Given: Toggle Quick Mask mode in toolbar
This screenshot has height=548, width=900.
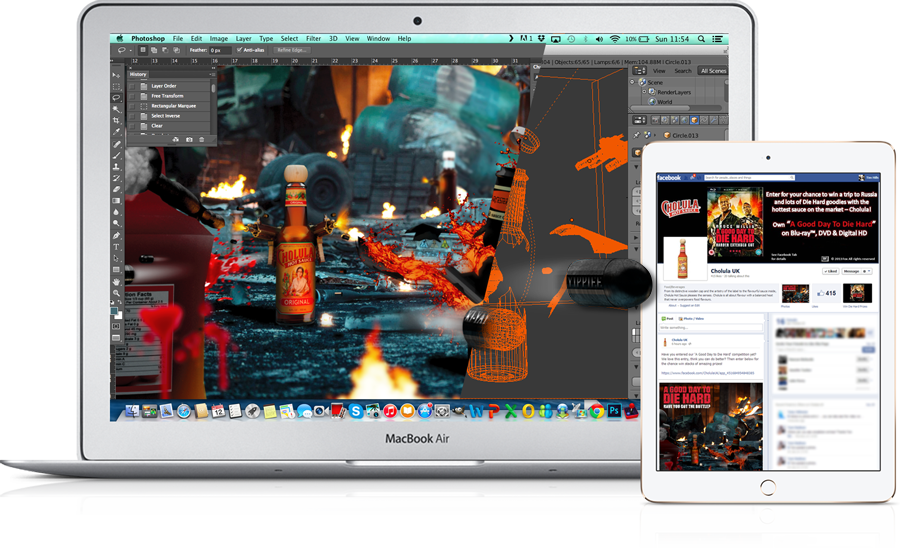Looking at the screenshot, I should [x=117, y=325].
